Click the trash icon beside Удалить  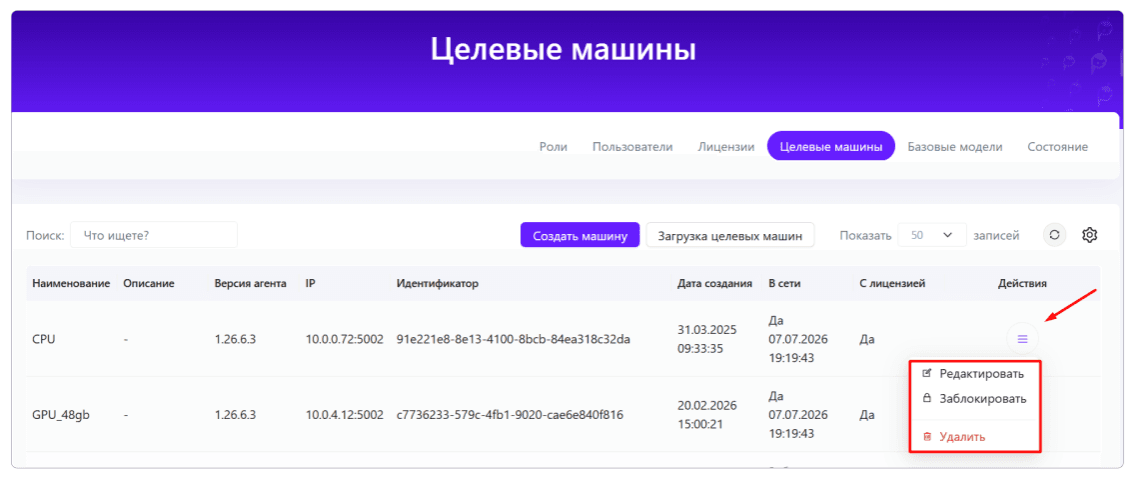[x=927, y=437]
